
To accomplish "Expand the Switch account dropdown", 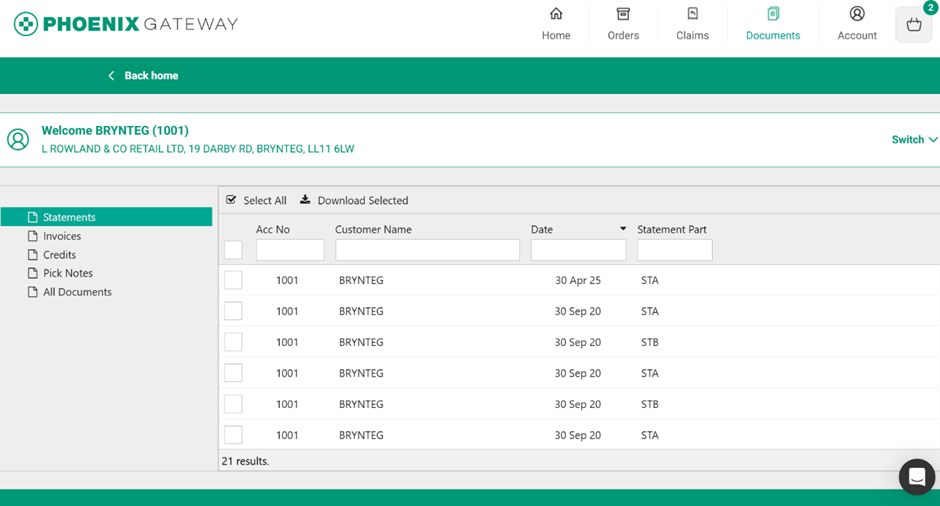I will pyautogui.click(x=914, y=140).
